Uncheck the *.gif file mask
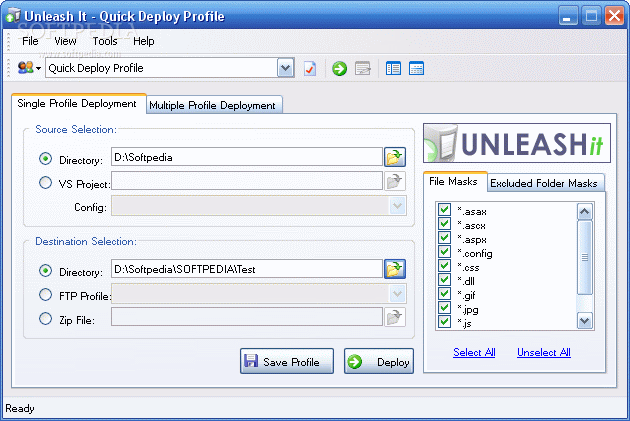630x421 pixels. 444,294
